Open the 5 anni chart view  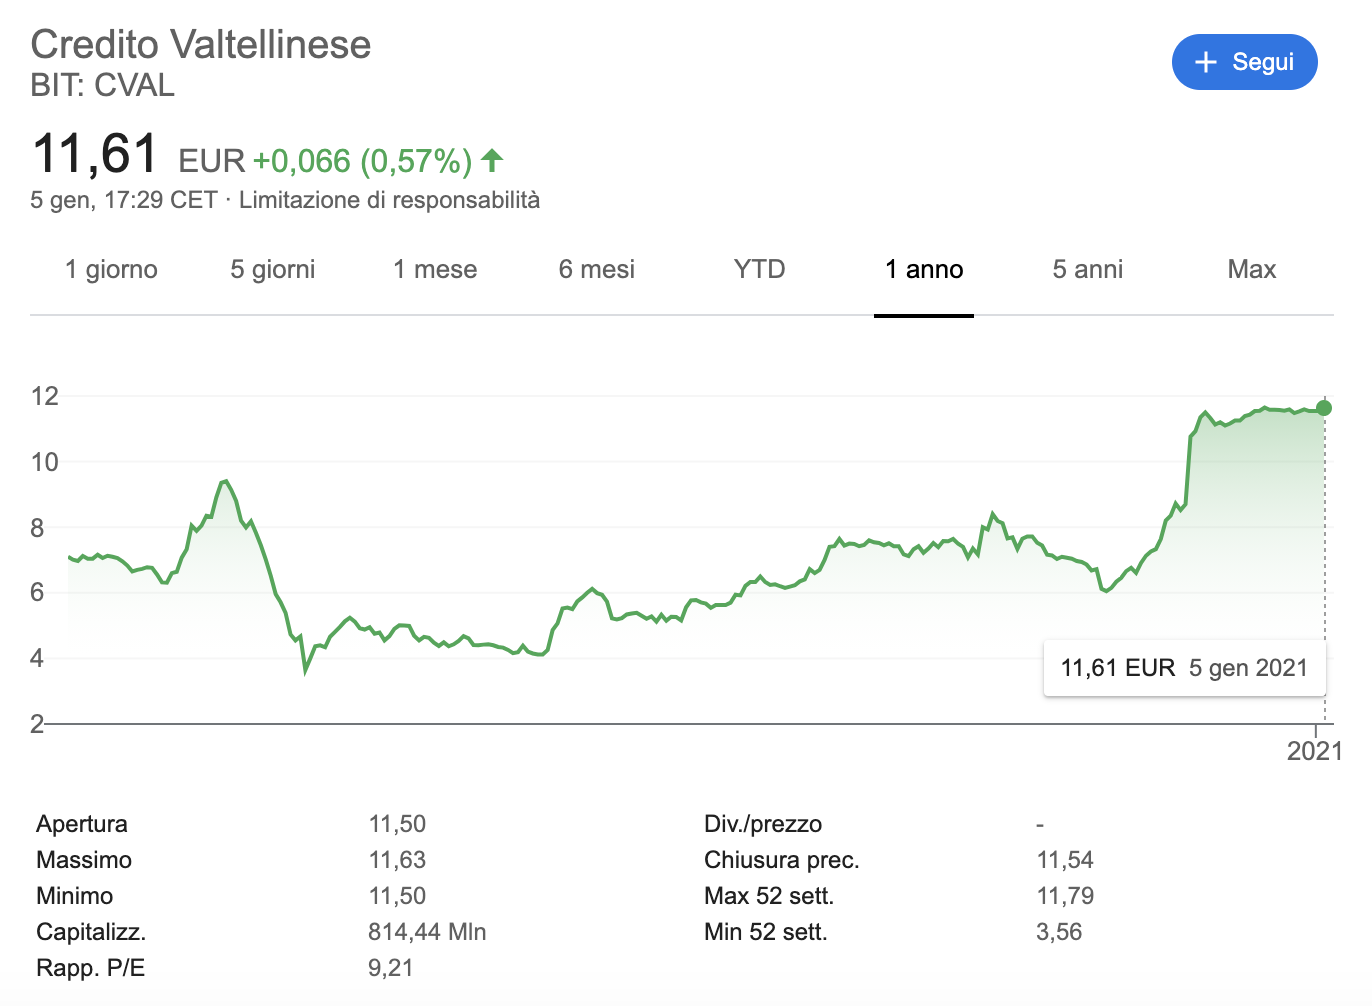pos(1087,270)
